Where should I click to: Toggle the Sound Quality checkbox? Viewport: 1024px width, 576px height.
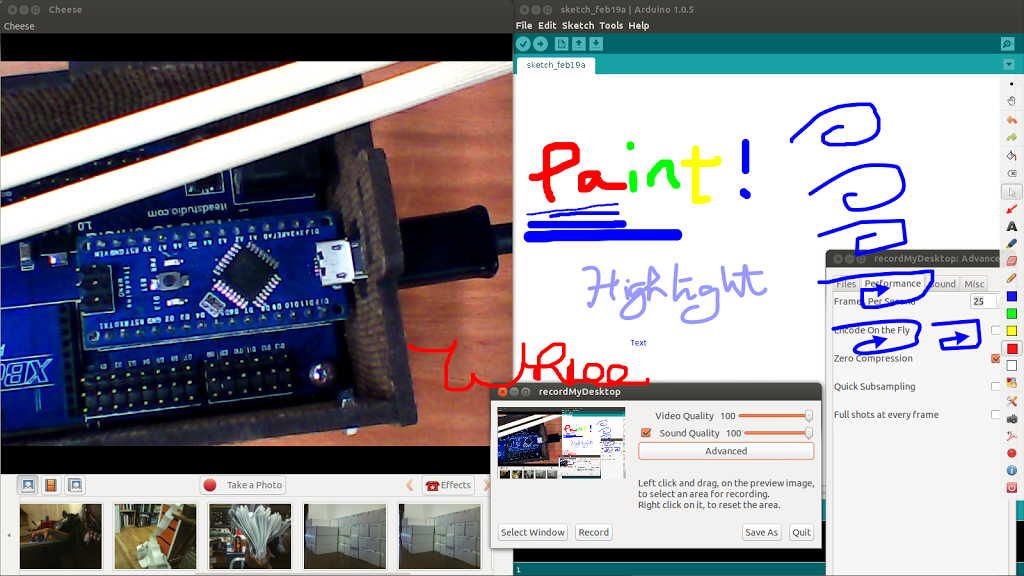[645, 433]
